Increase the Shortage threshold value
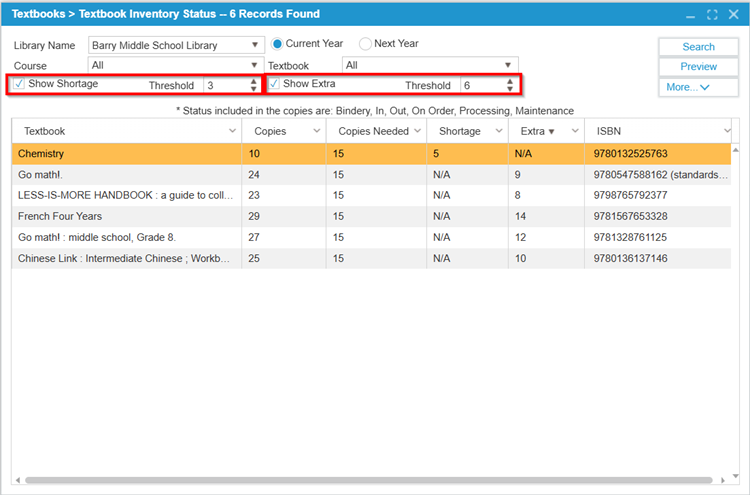750x495 pixels. tap(254, 82)
